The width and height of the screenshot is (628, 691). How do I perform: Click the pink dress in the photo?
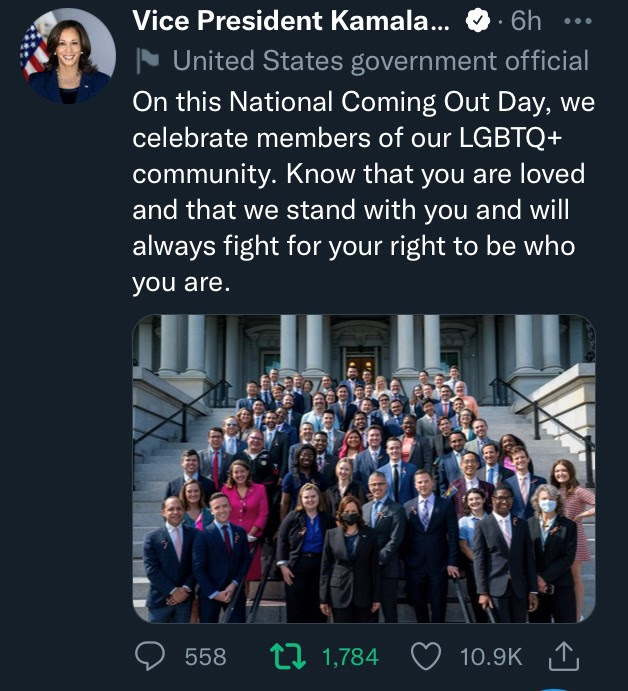coord(246,512)
